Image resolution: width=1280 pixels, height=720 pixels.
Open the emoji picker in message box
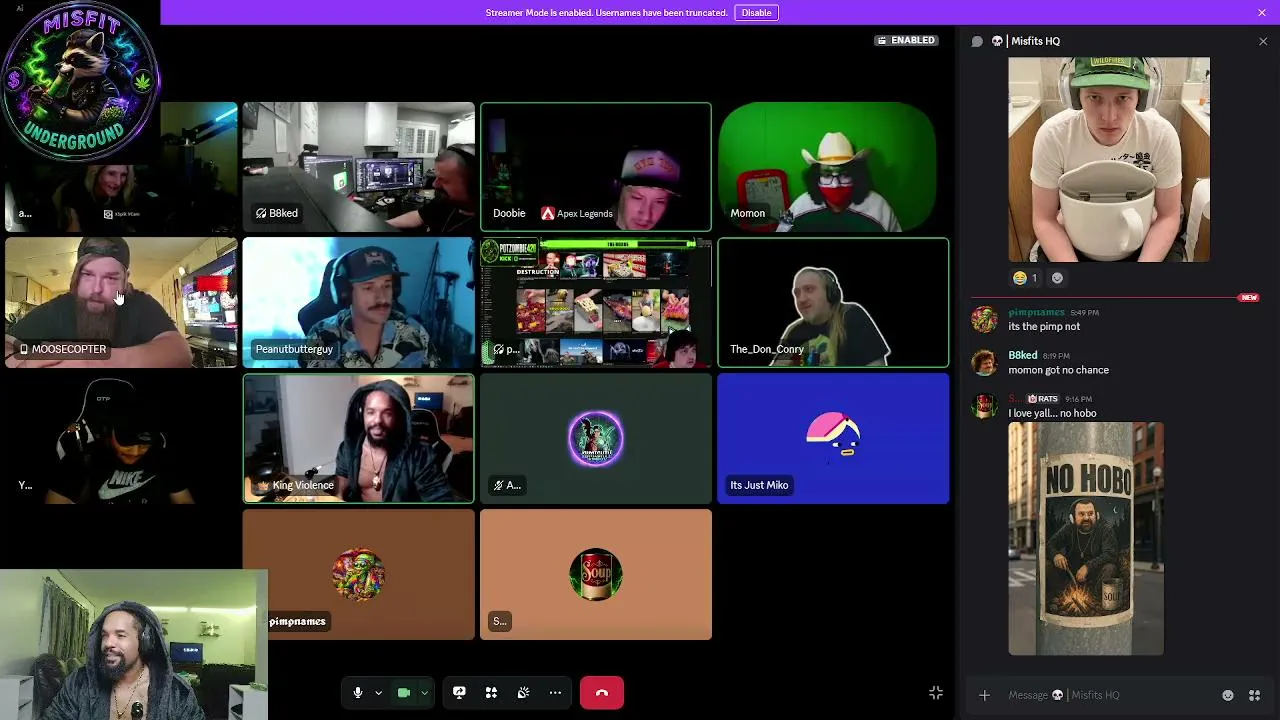1228,695
